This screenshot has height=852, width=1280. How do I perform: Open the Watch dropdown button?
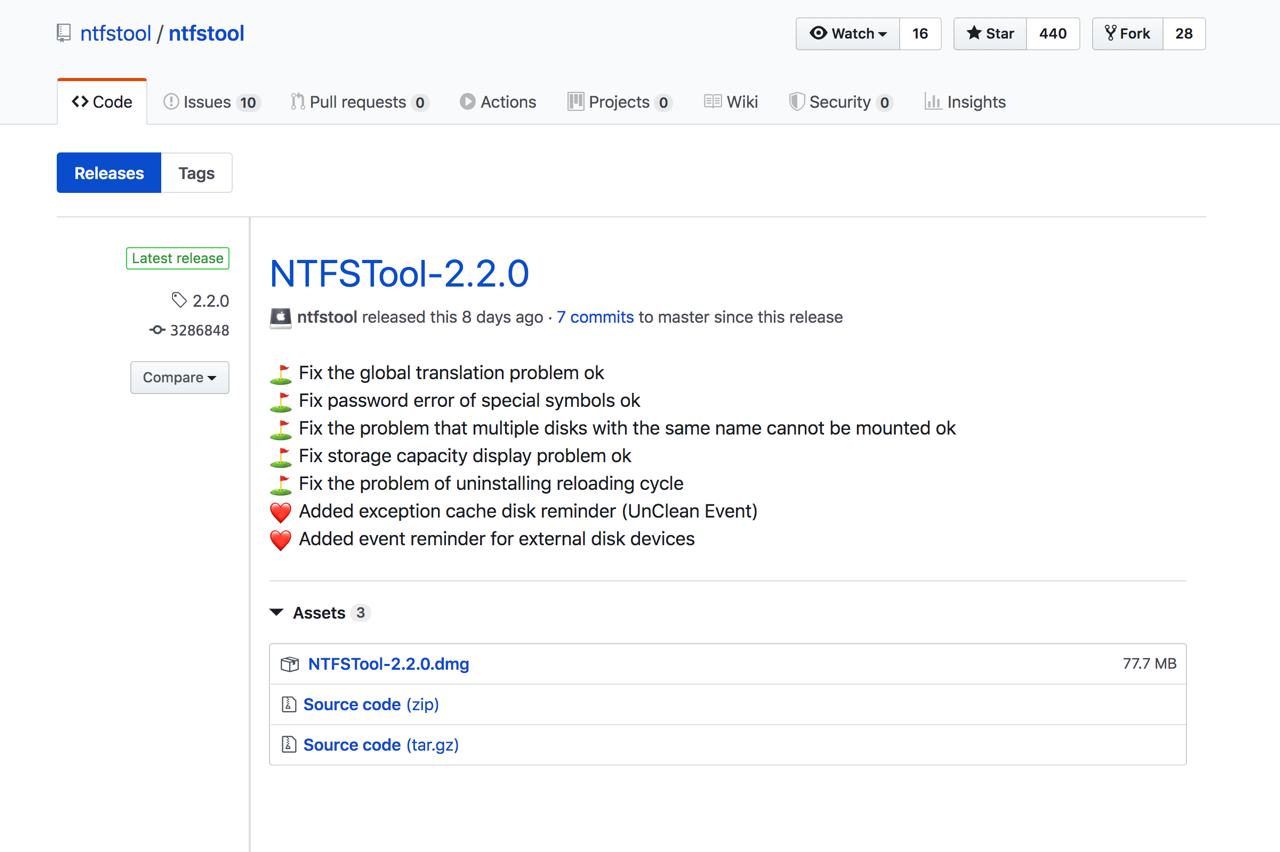pos(848,33)
